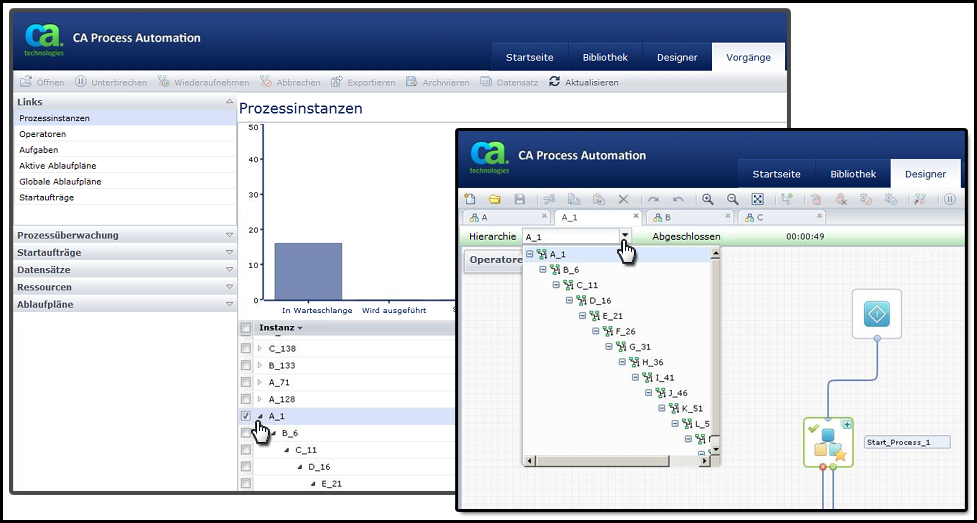Viewport: 977px width, 523px height.
Task: Switch to process tab A
Action: (508, 218)
